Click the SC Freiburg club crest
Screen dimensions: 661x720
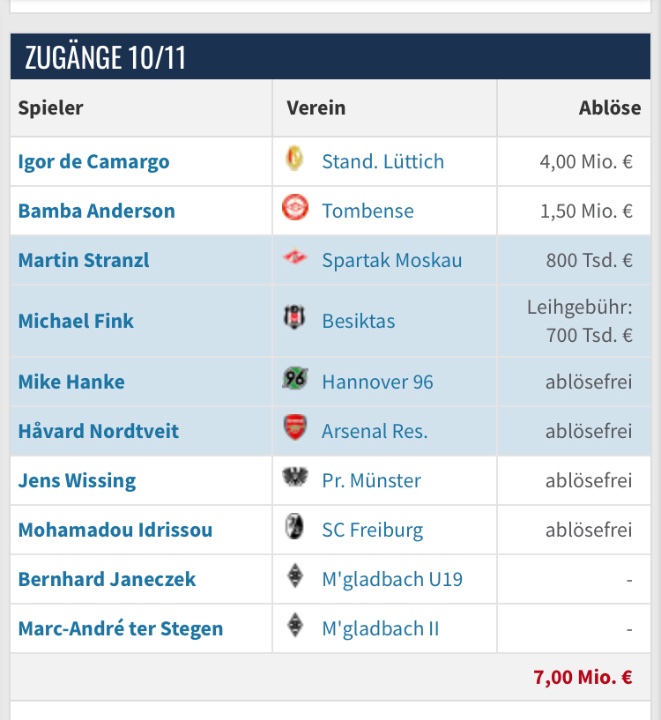294,529
